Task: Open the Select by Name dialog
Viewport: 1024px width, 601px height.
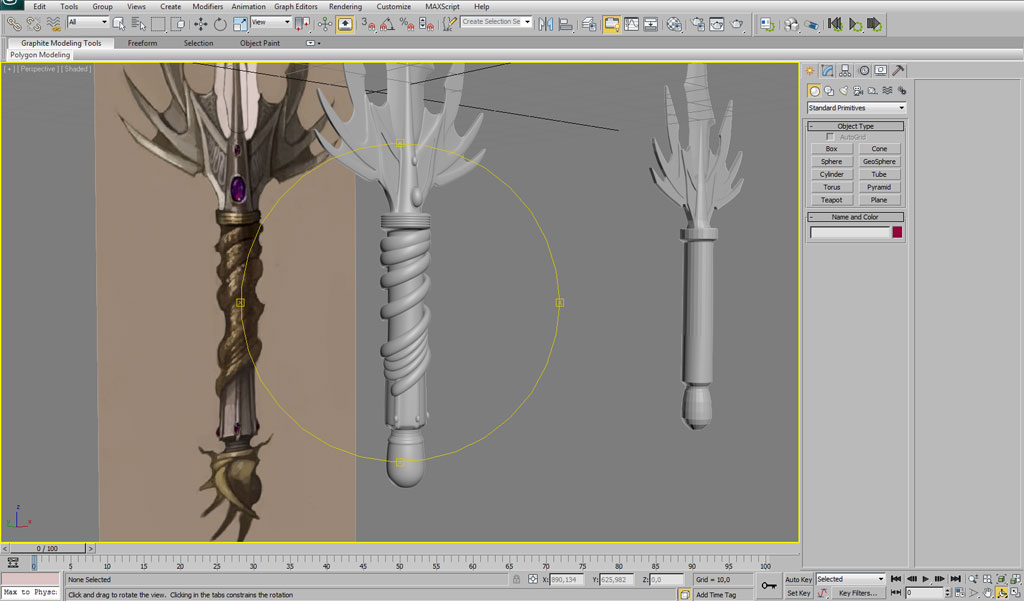Action: point(138,24)
